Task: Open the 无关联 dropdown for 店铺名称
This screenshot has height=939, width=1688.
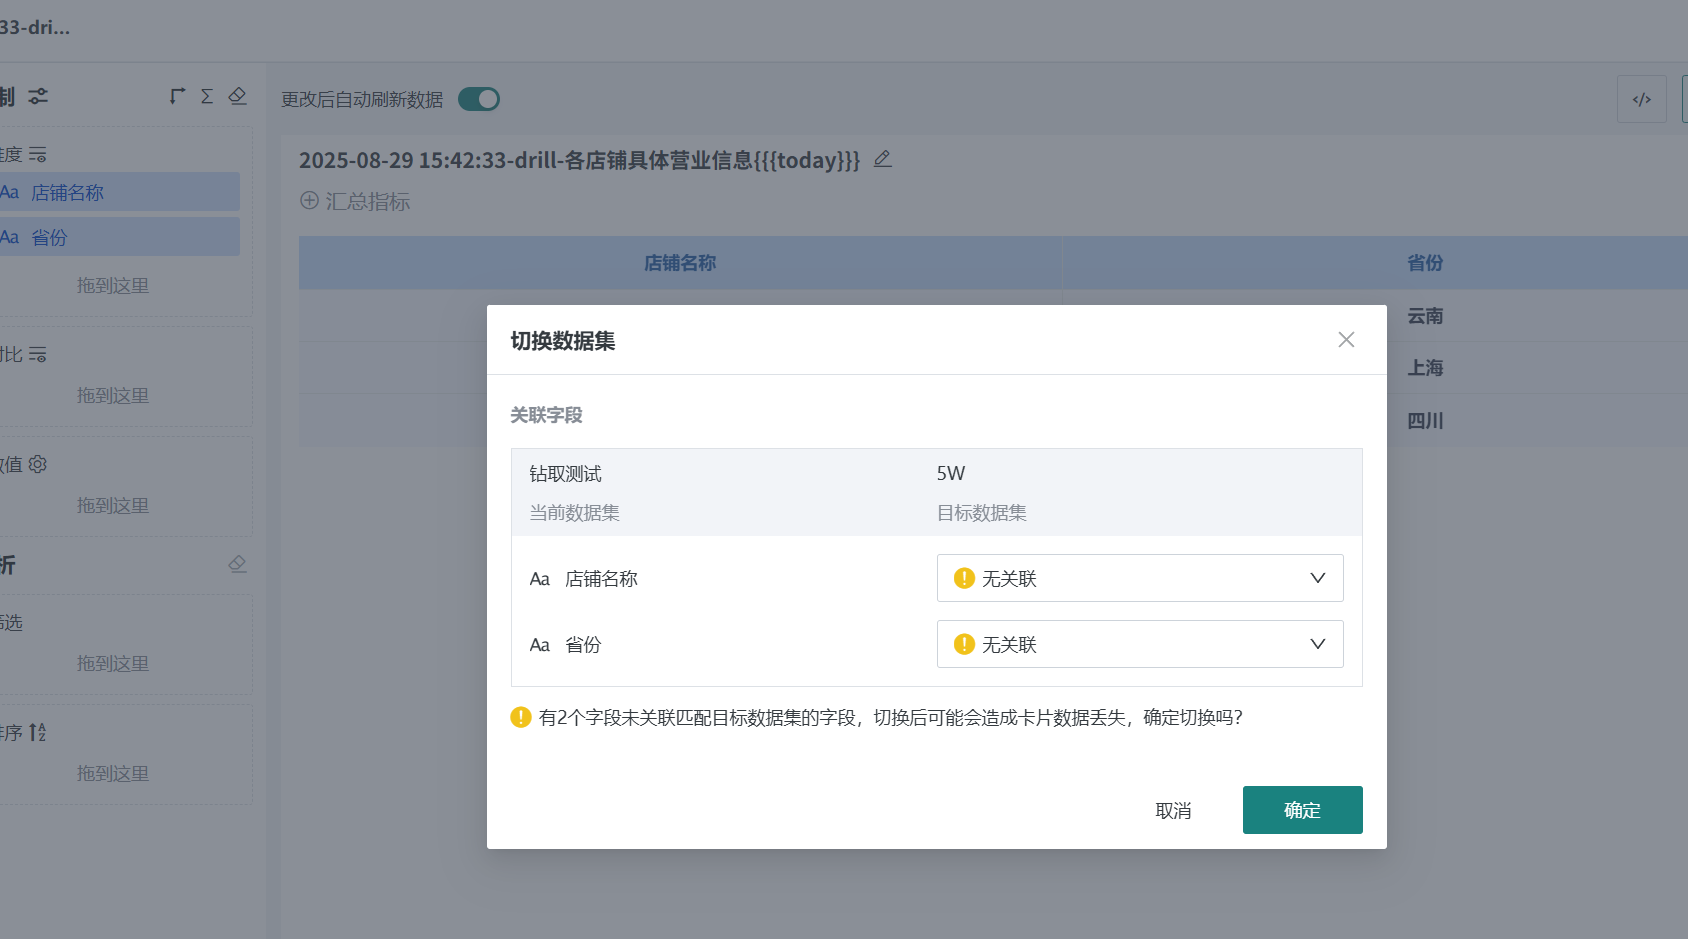Action: point(1139,578)
